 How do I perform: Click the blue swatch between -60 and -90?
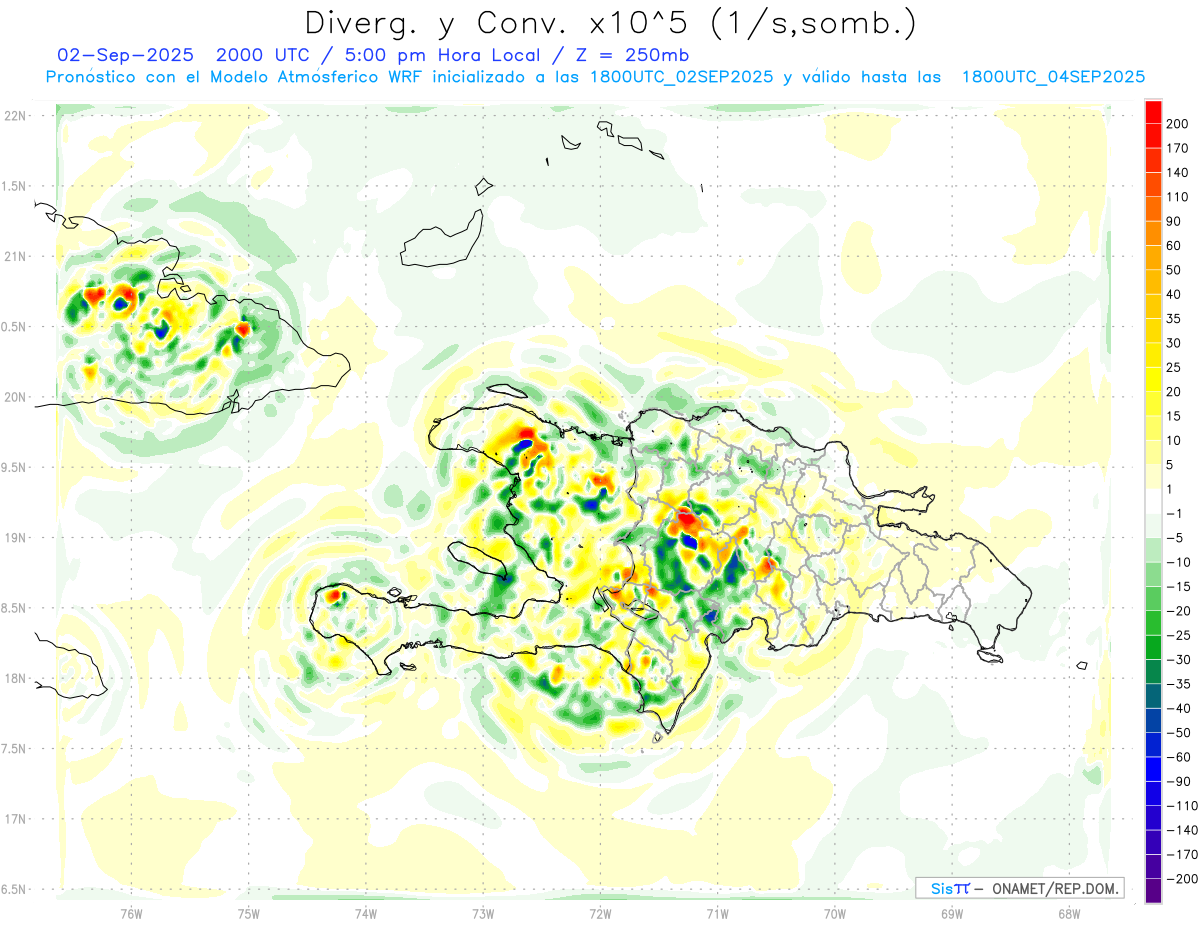1153,769
